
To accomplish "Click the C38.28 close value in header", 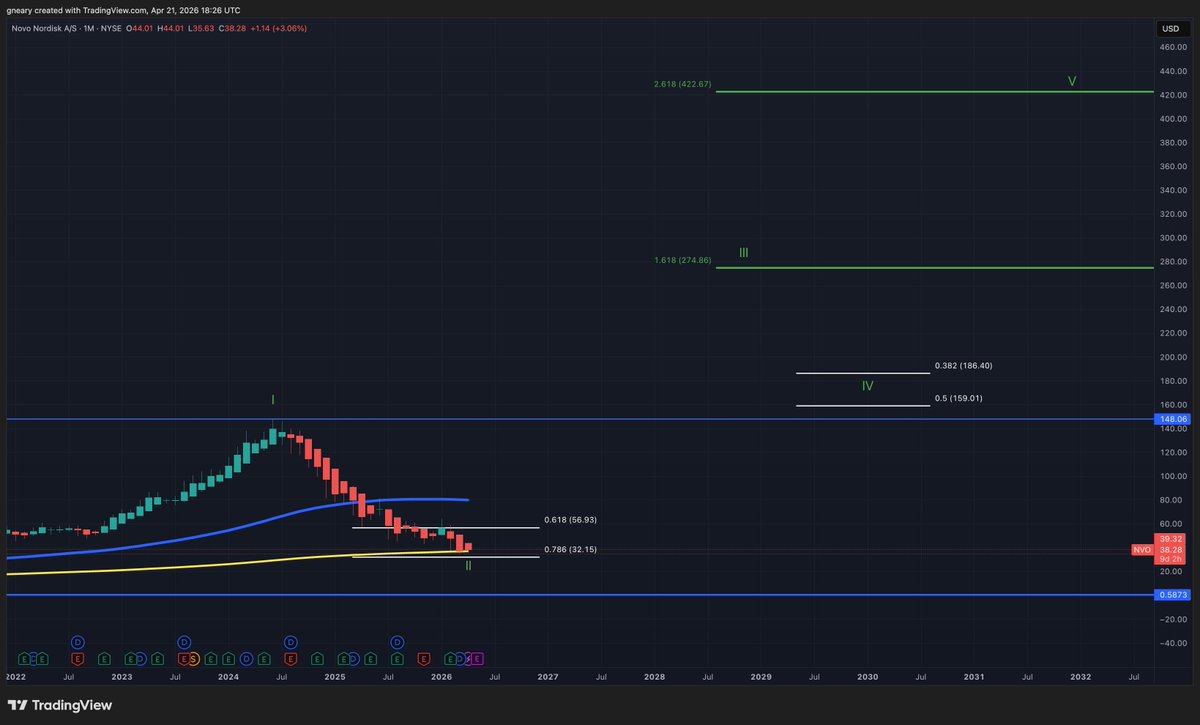I will click(x=231, y=28).
